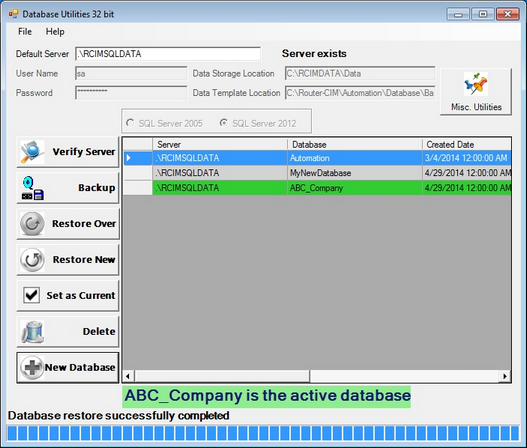Open the File menu
This screenshot has height=448, width=527.
tap(25, 32)
